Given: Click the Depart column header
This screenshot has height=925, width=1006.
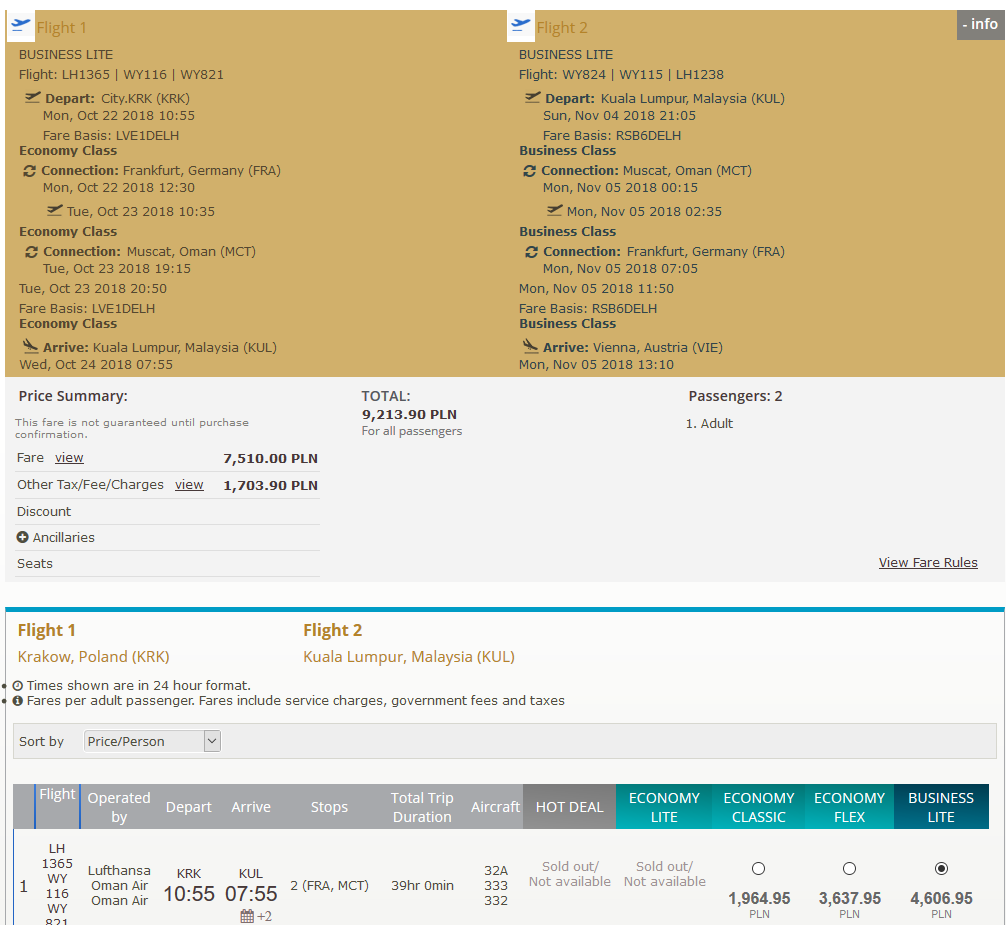Looking at the screenshot, I should pos(189,807).
